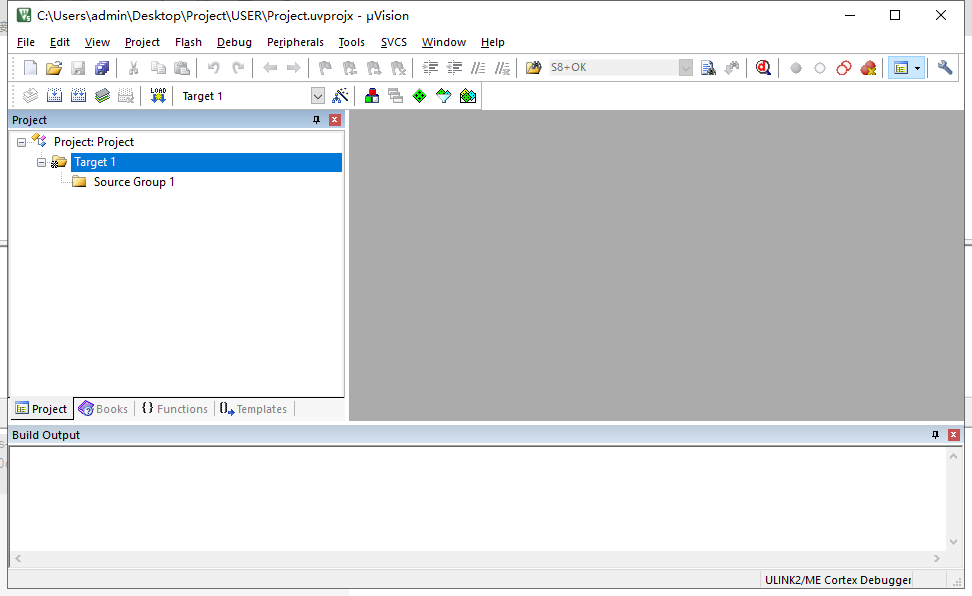The image size is (972, 596).
Task: Open Manage Run-Time Environment green diamond icon
Action: (420, 96)
